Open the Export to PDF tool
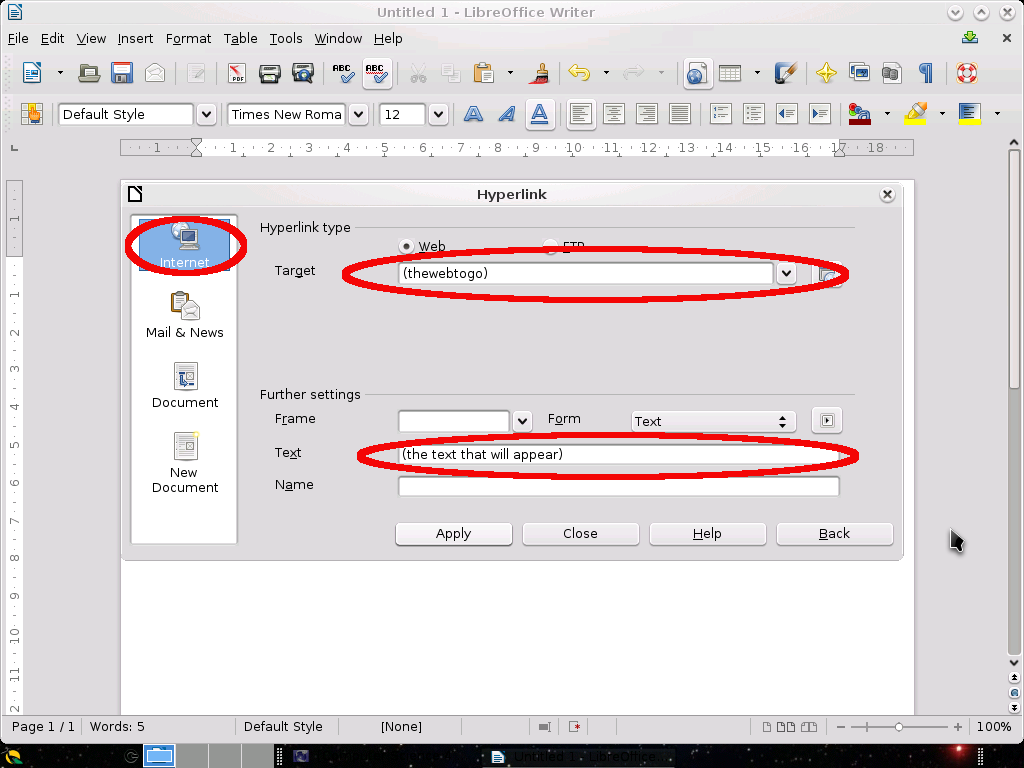Image resolution: width=1024 pixels, height=768 pixels. pos(238,74)
